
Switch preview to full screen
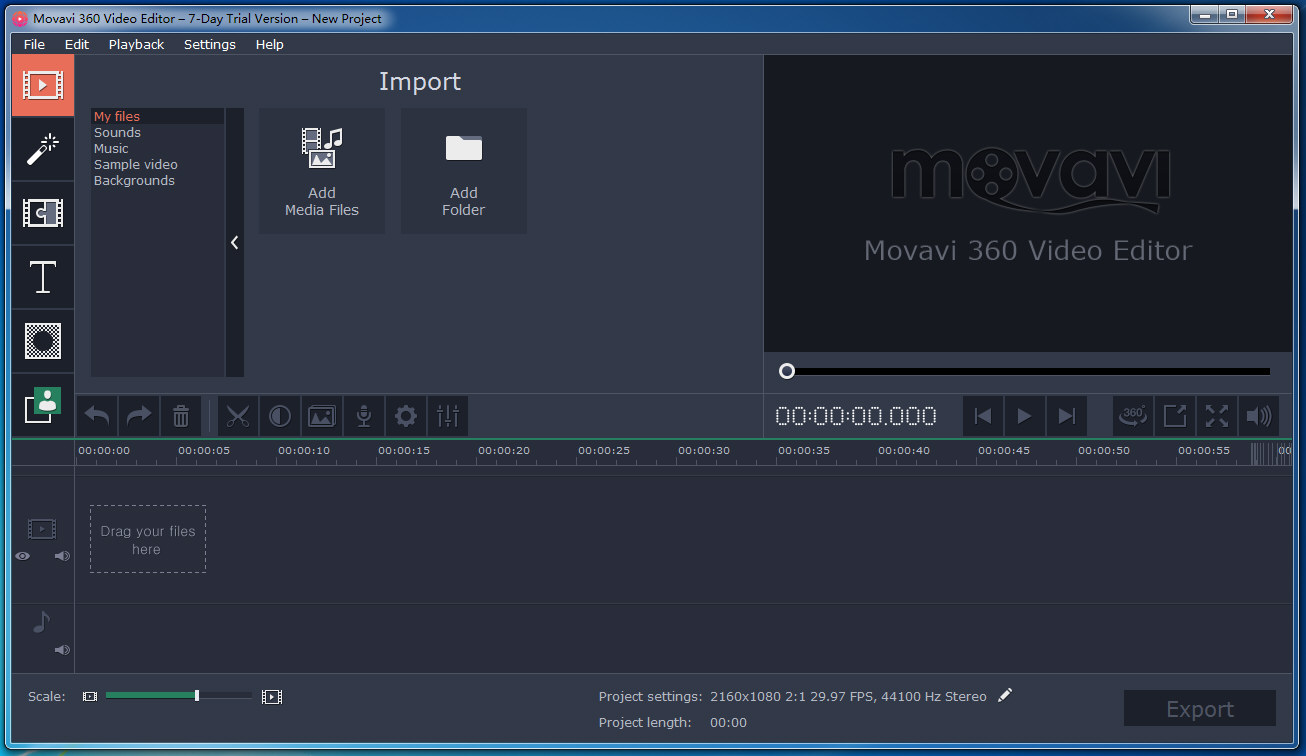tap(1217, 416)
